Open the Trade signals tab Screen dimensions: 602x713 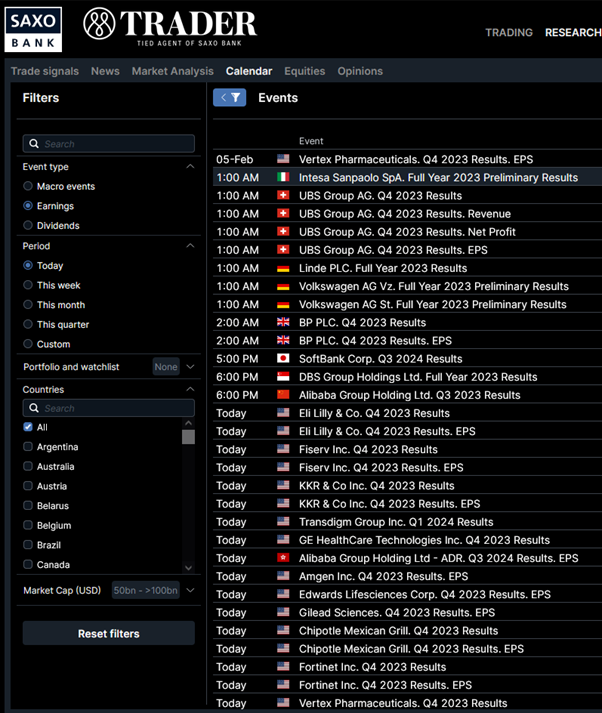tap(45, 71)
